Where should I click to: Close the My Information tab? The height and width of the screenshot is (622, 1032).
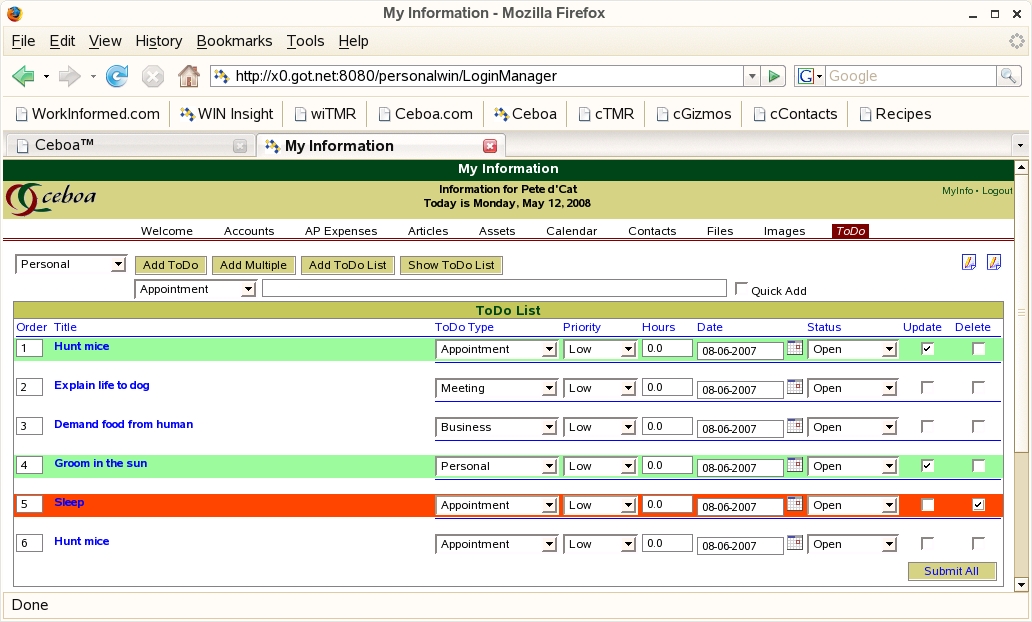(x=490, y=146)
